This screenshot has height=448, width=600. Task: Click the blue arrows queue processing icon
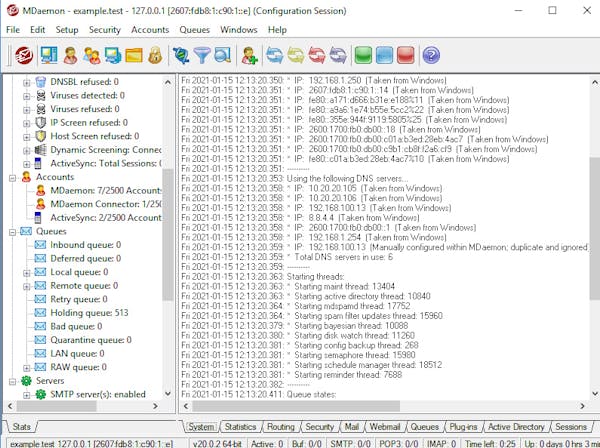tap(275, 55)
